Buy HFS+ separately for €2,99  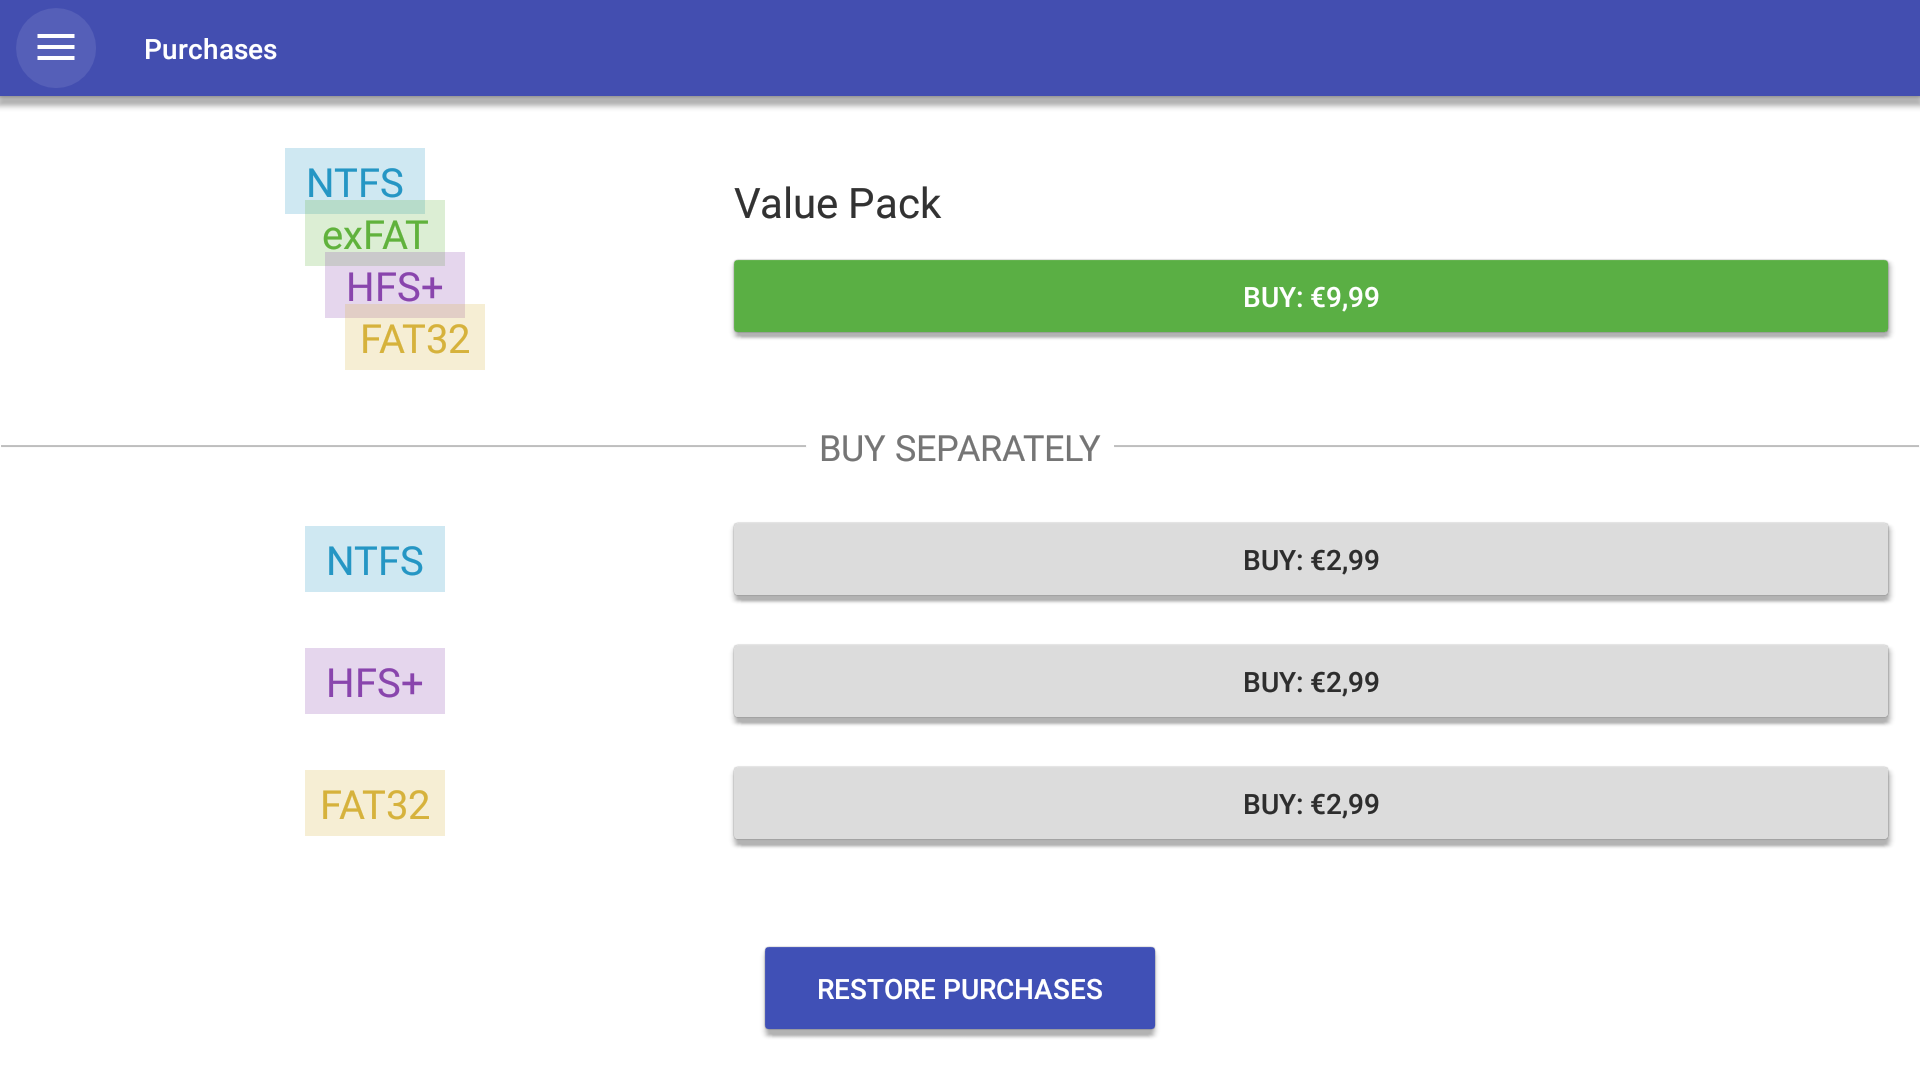pyautogui.click(x=1310, y=682)
